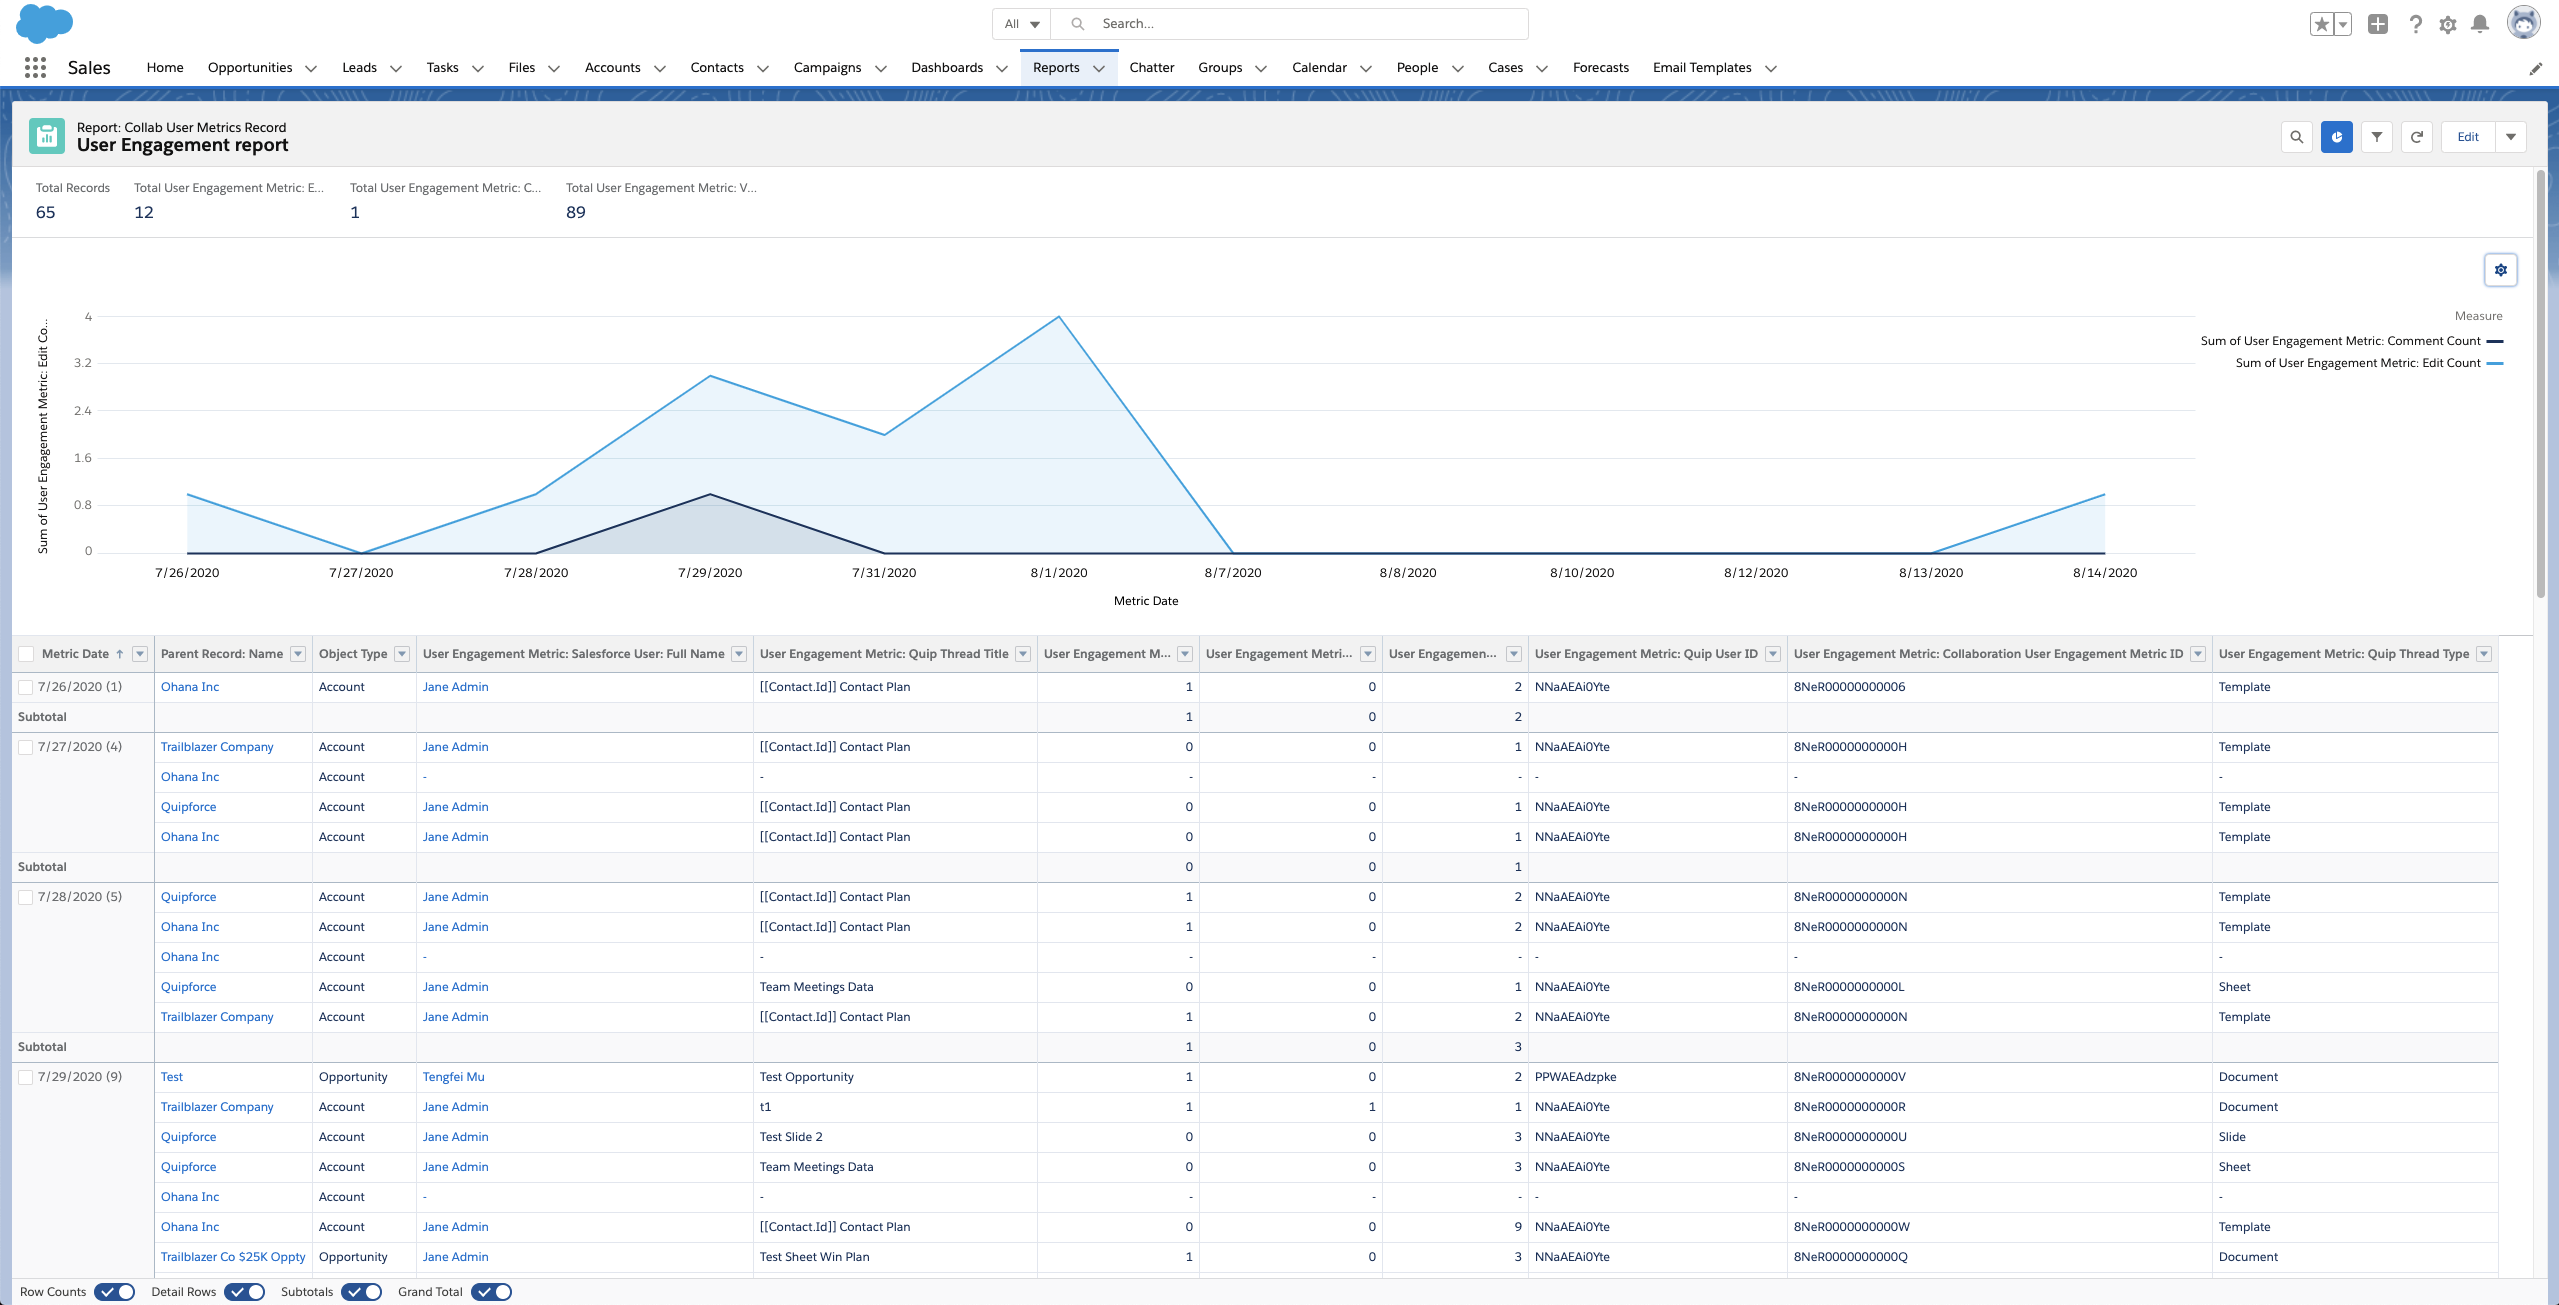
Task: Open the report filter funnel icon
Action: pos(2376,137)
